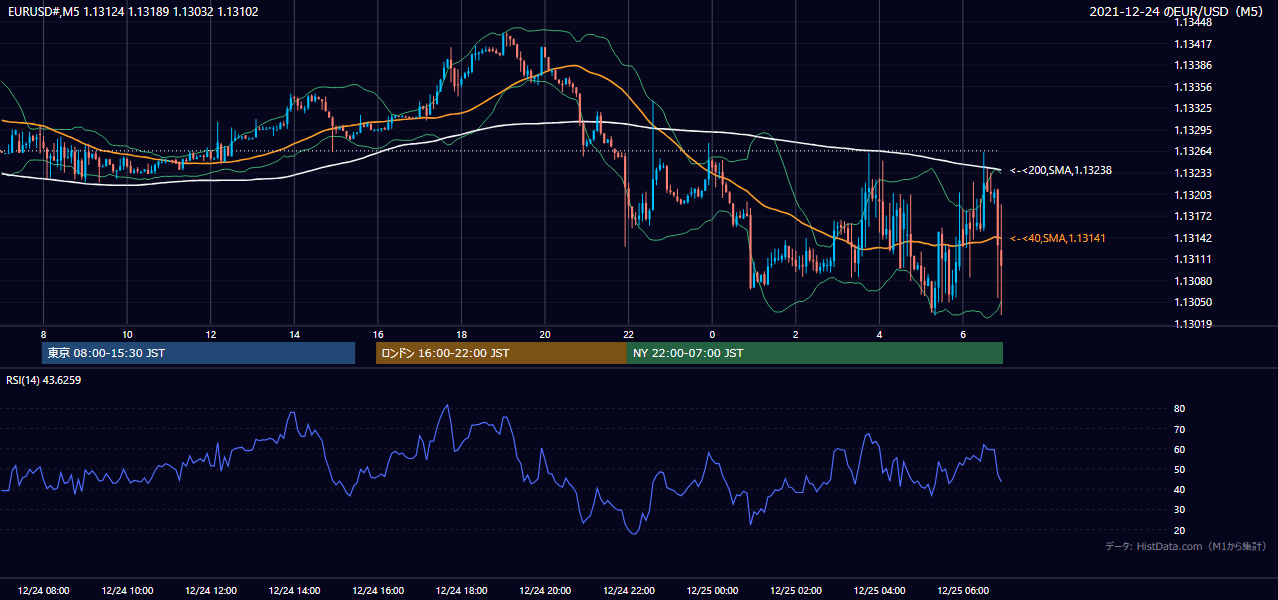Click RSI scale value 20
This screenshot has width=1278, height=600.
[x=1179, y=530]
